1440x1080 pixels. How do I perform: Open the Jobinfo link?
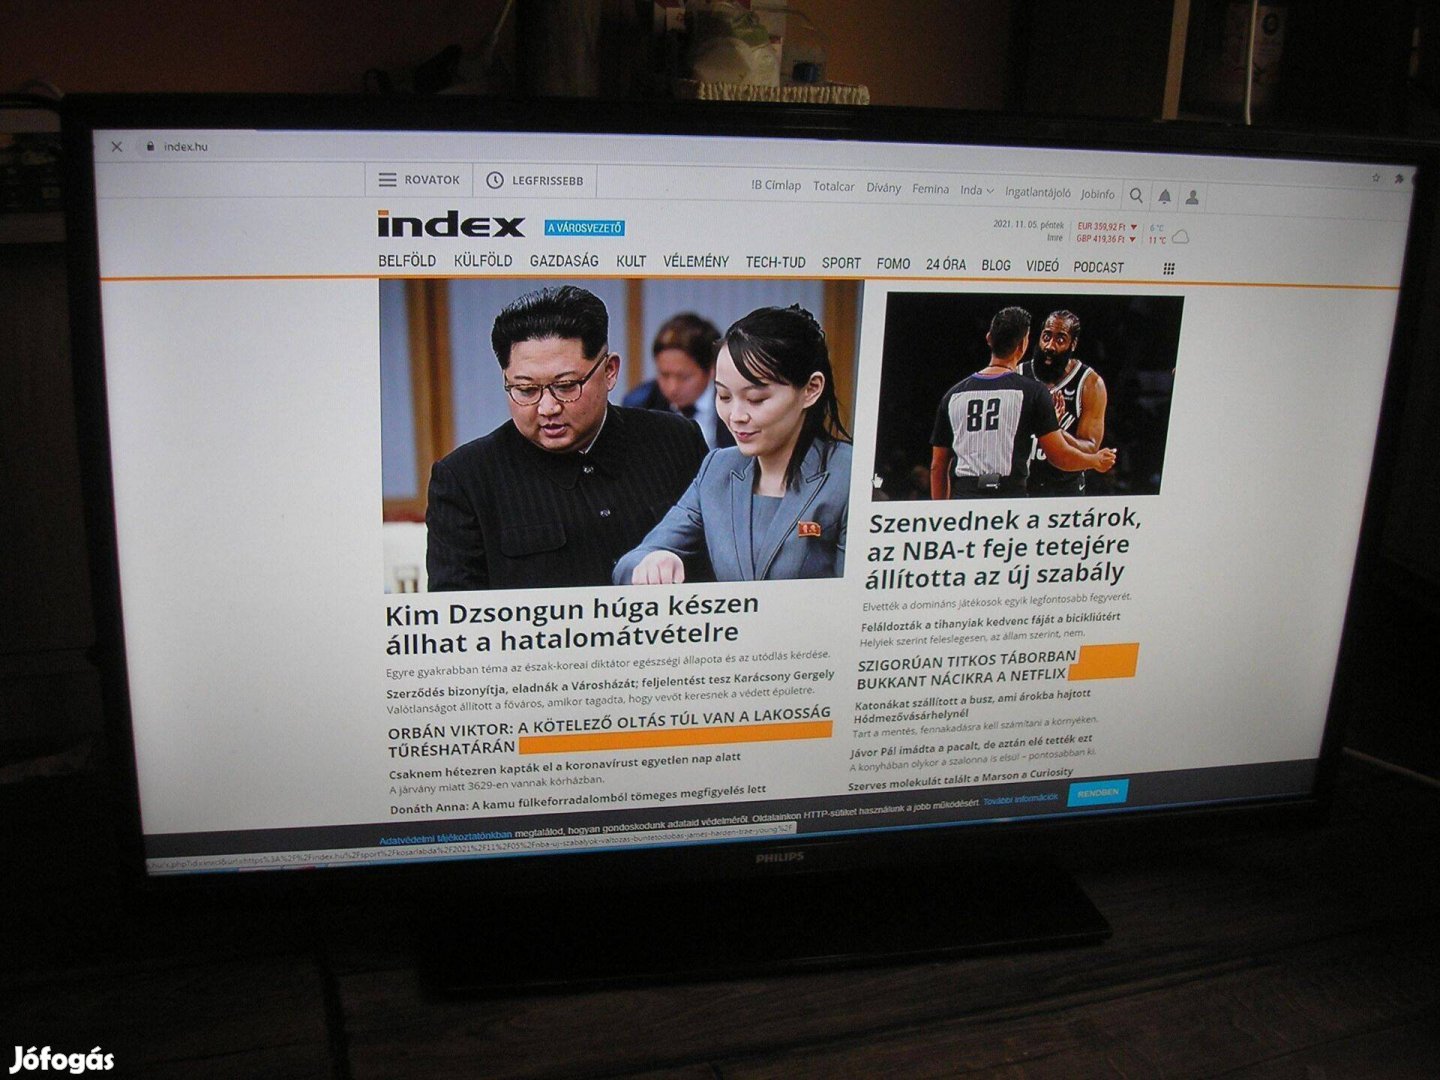click(1097, 194)
